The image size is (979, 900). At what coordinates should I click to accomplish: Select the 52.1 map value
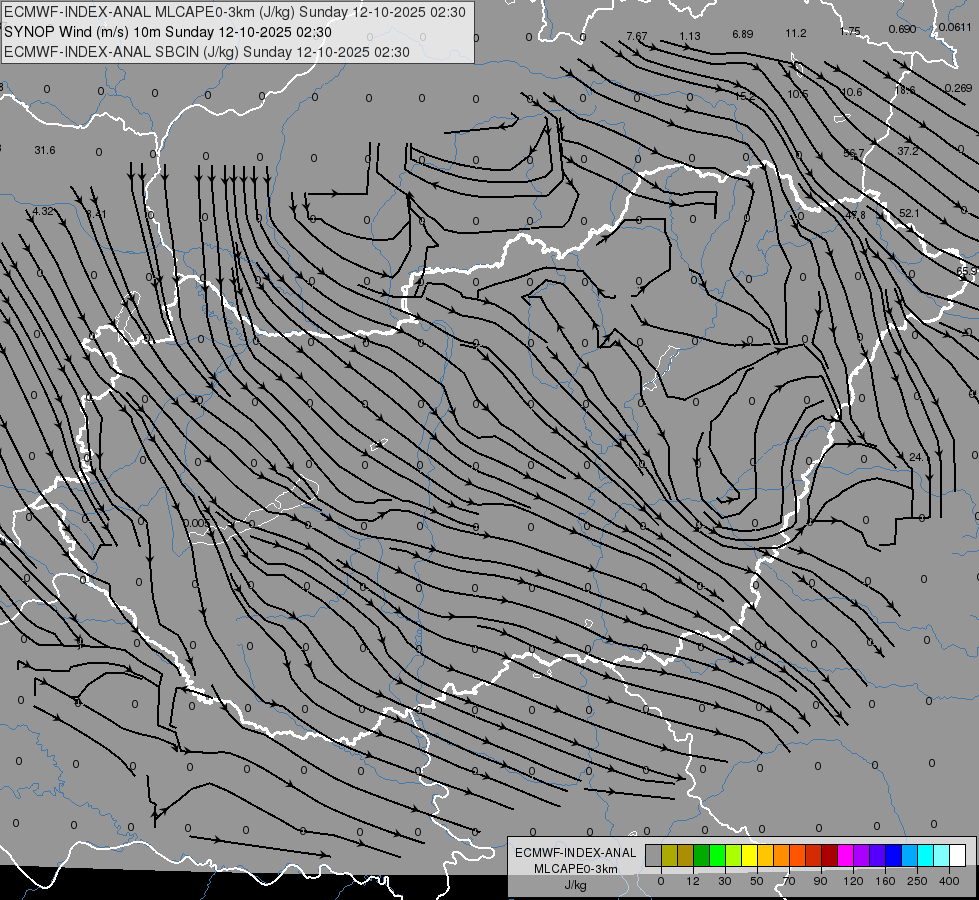909,214
